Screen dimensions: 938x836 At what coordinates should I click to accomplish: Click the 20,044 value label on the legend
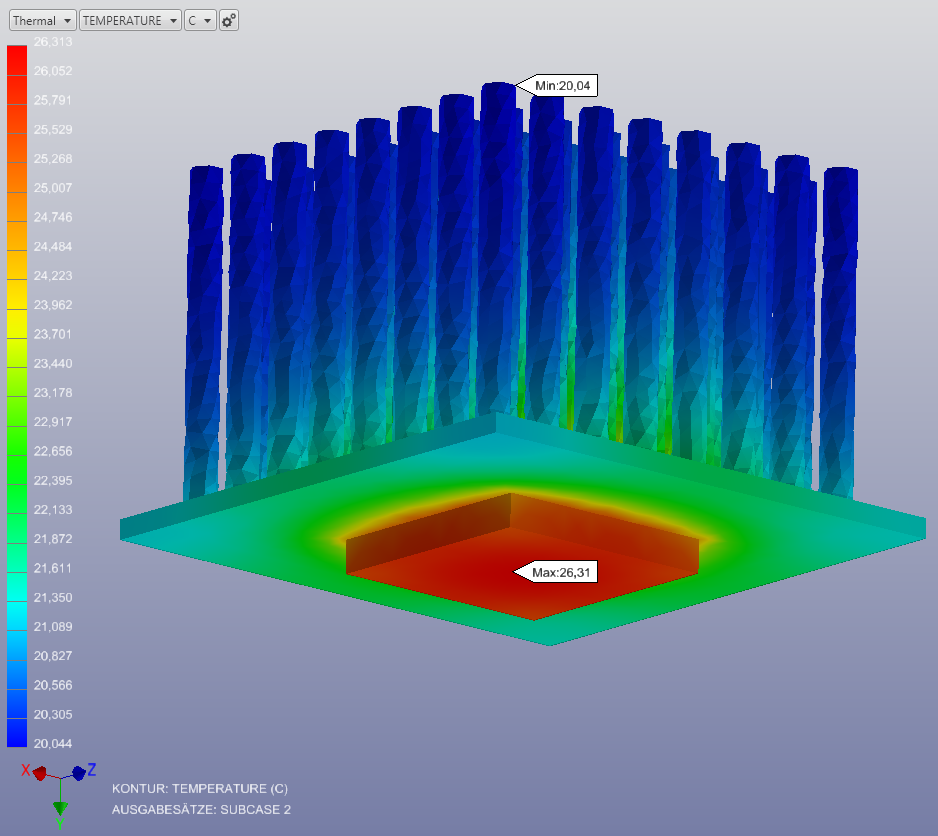tap(51, 743)
